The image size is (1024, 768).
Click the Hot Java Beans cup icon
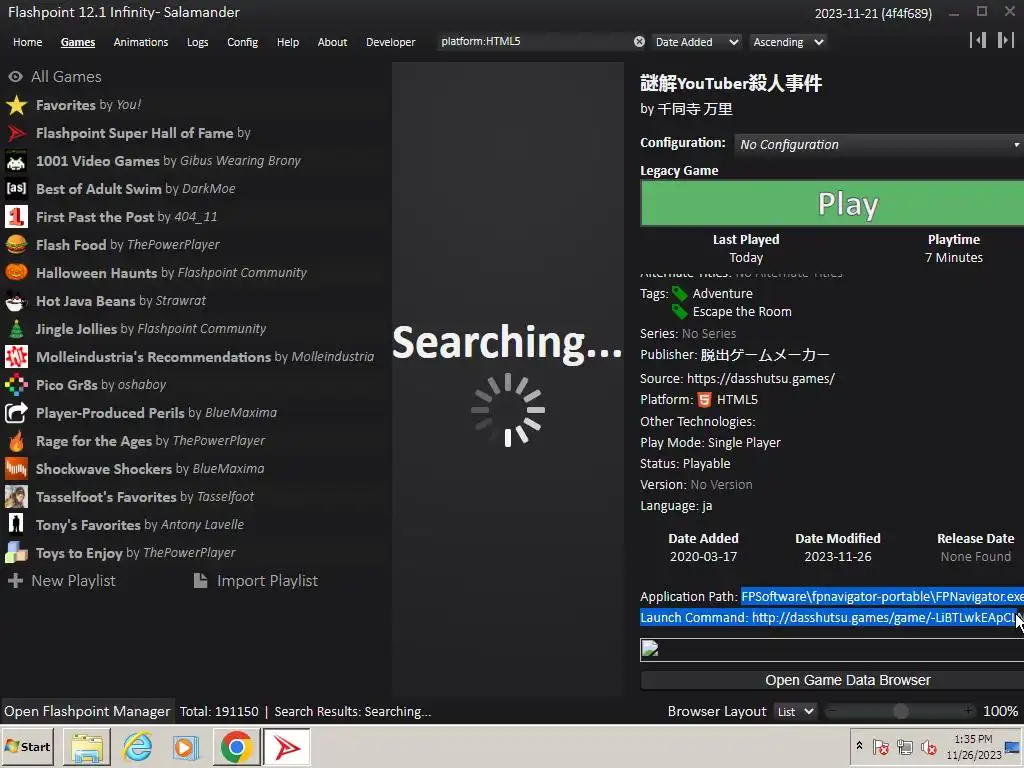pos(16,301)
